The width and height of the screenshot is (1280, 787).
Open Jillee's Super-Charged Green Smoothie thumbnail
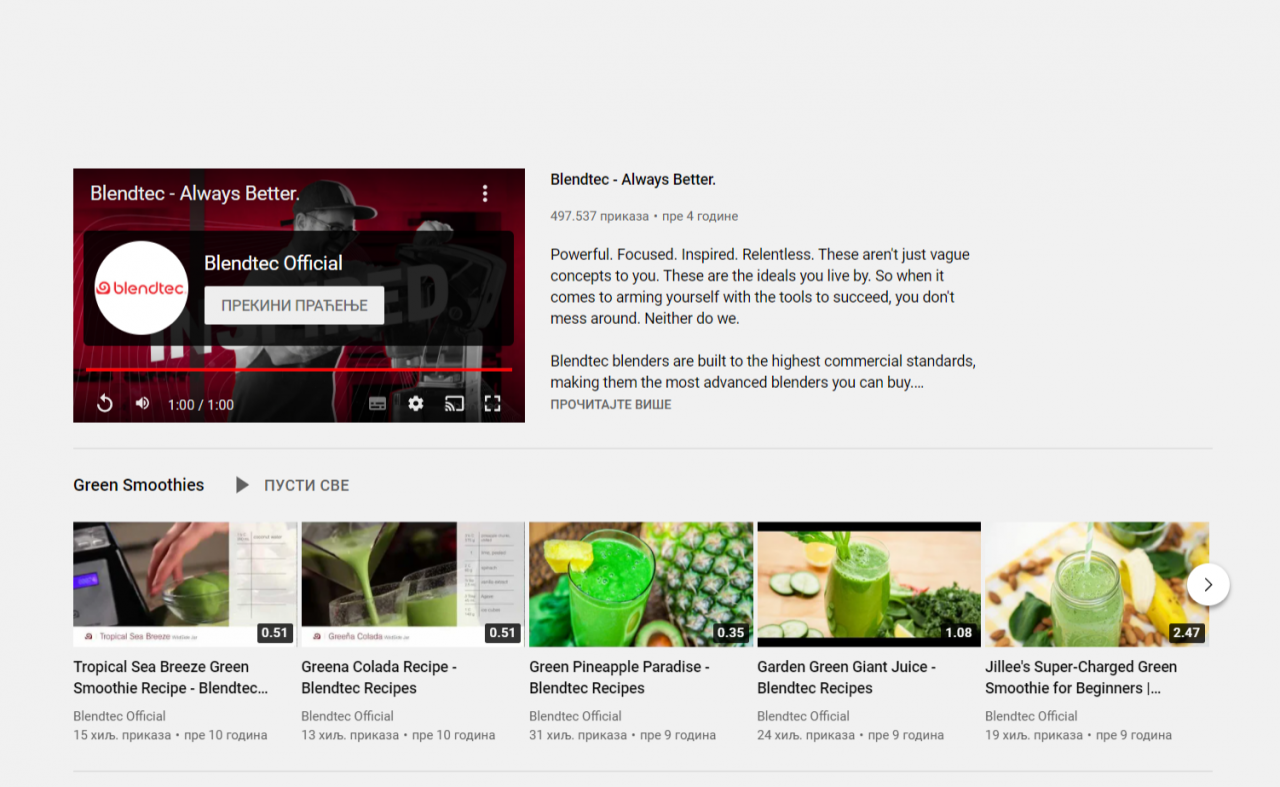click(x=1097, y=584)
